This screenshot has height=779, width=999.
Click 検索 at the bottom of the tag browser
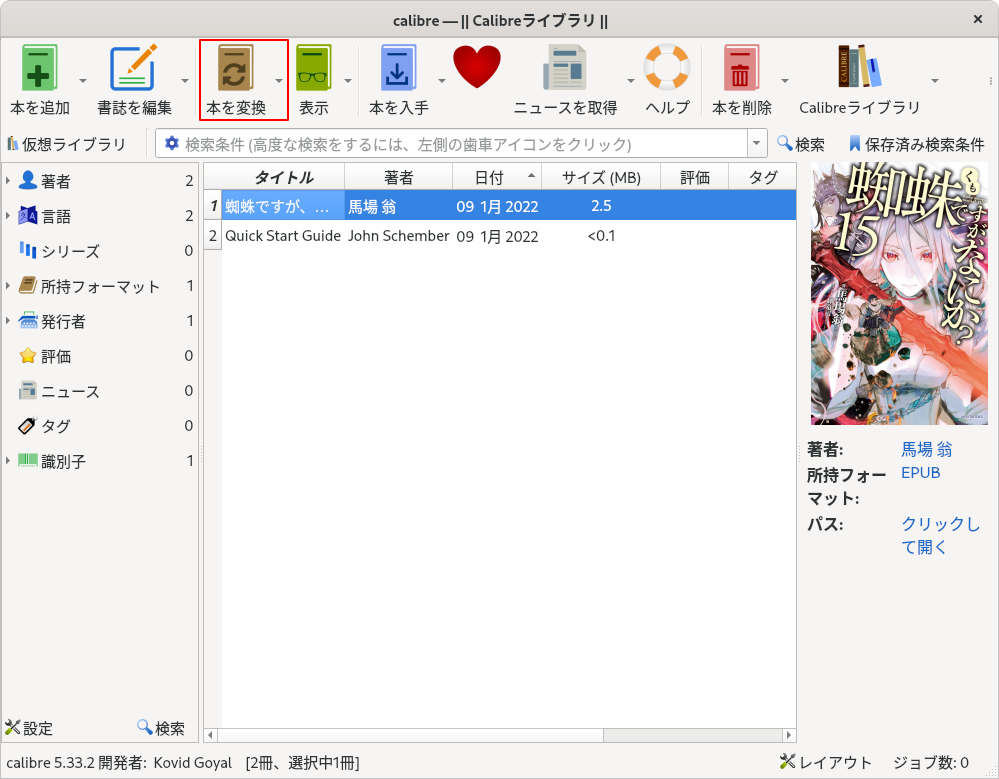[161, 728]
